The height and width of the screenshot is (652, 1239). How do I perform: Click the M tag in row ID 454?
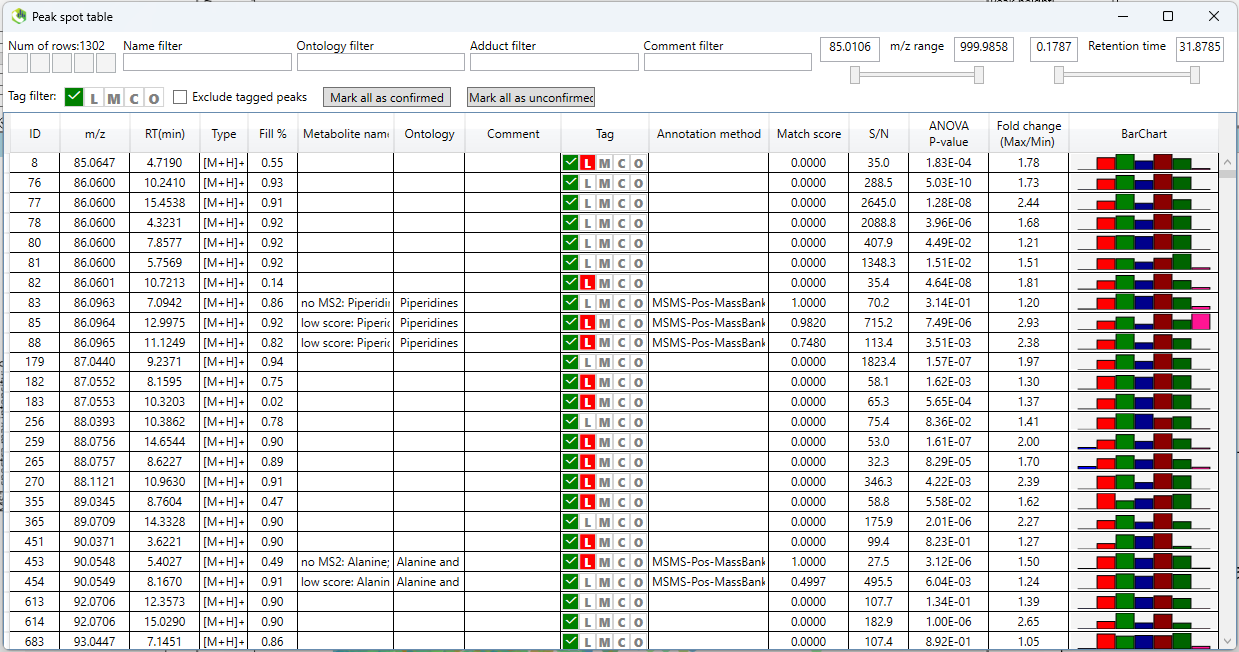coord(604,582)
